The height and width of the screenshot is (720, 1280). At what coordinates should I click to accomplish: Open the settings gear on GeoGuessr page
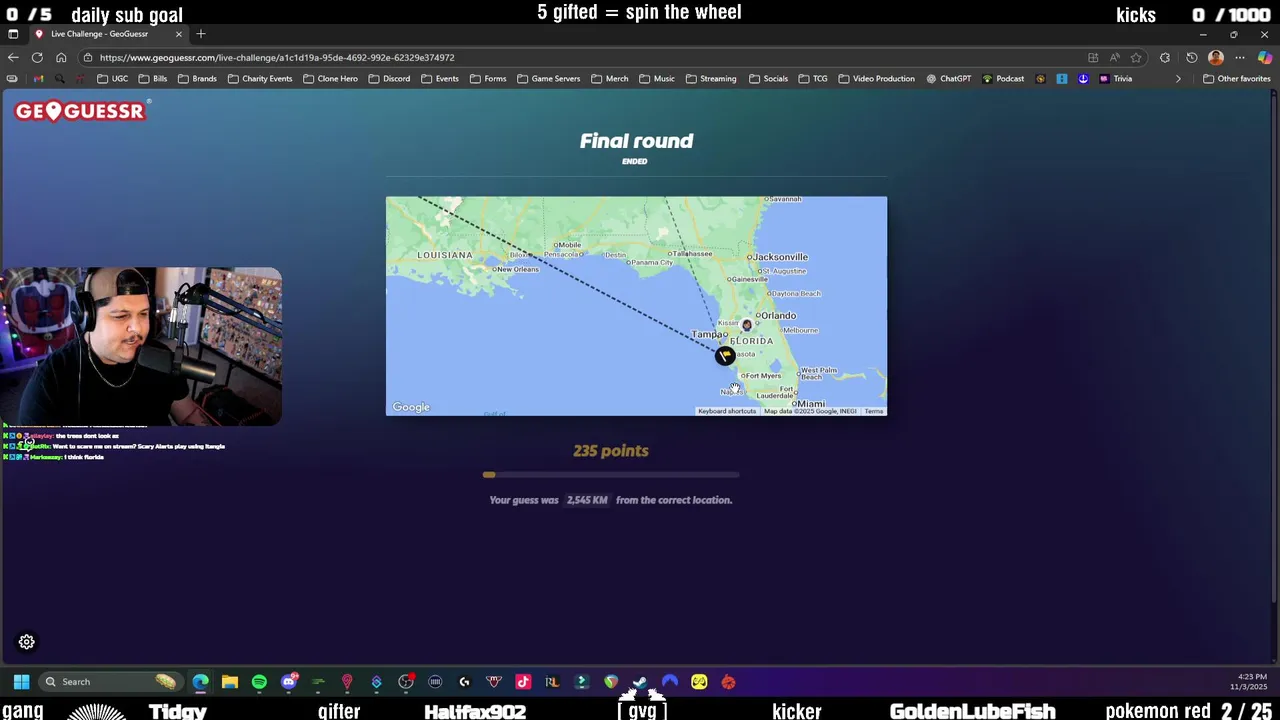pos(27,642)
